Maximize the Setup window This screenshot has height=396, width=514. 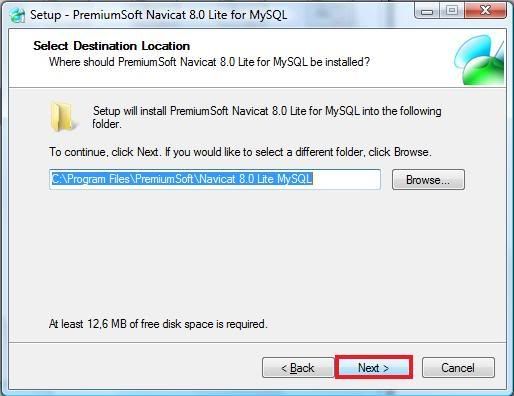[x=452, y=11]
